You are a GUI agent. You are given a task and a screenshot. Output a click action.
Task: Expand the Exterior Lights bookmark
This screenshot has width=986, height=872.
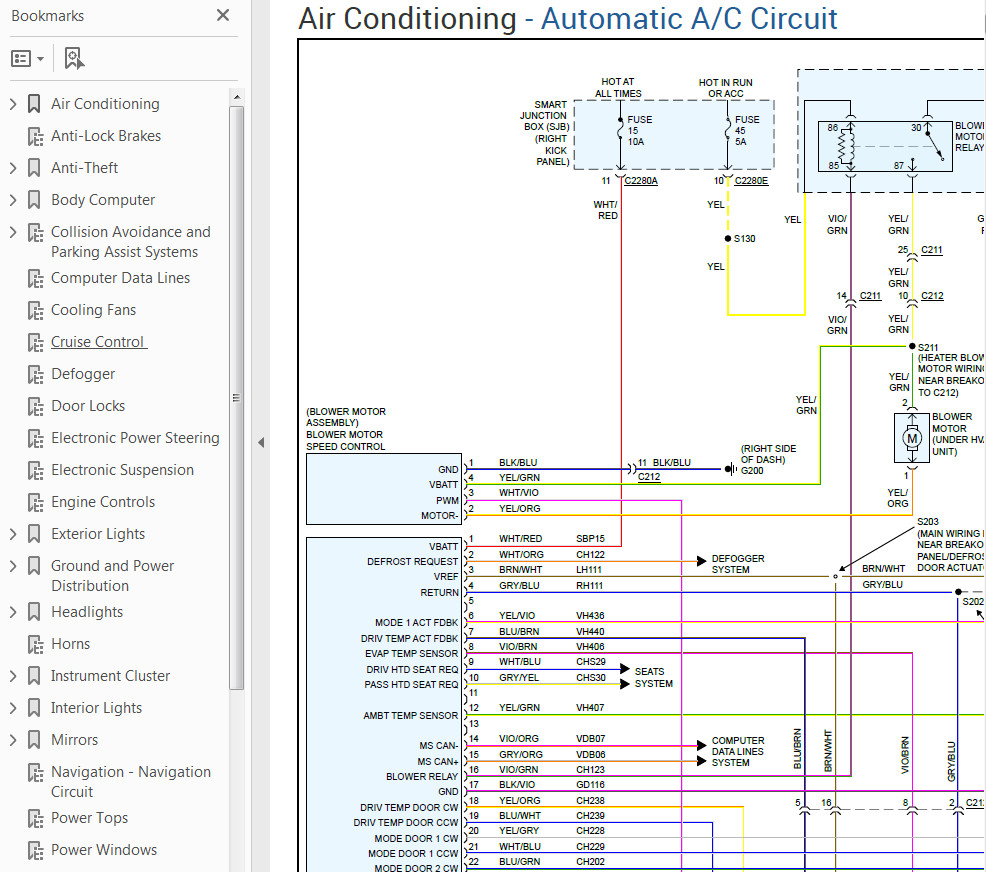(x=13, y=534)
